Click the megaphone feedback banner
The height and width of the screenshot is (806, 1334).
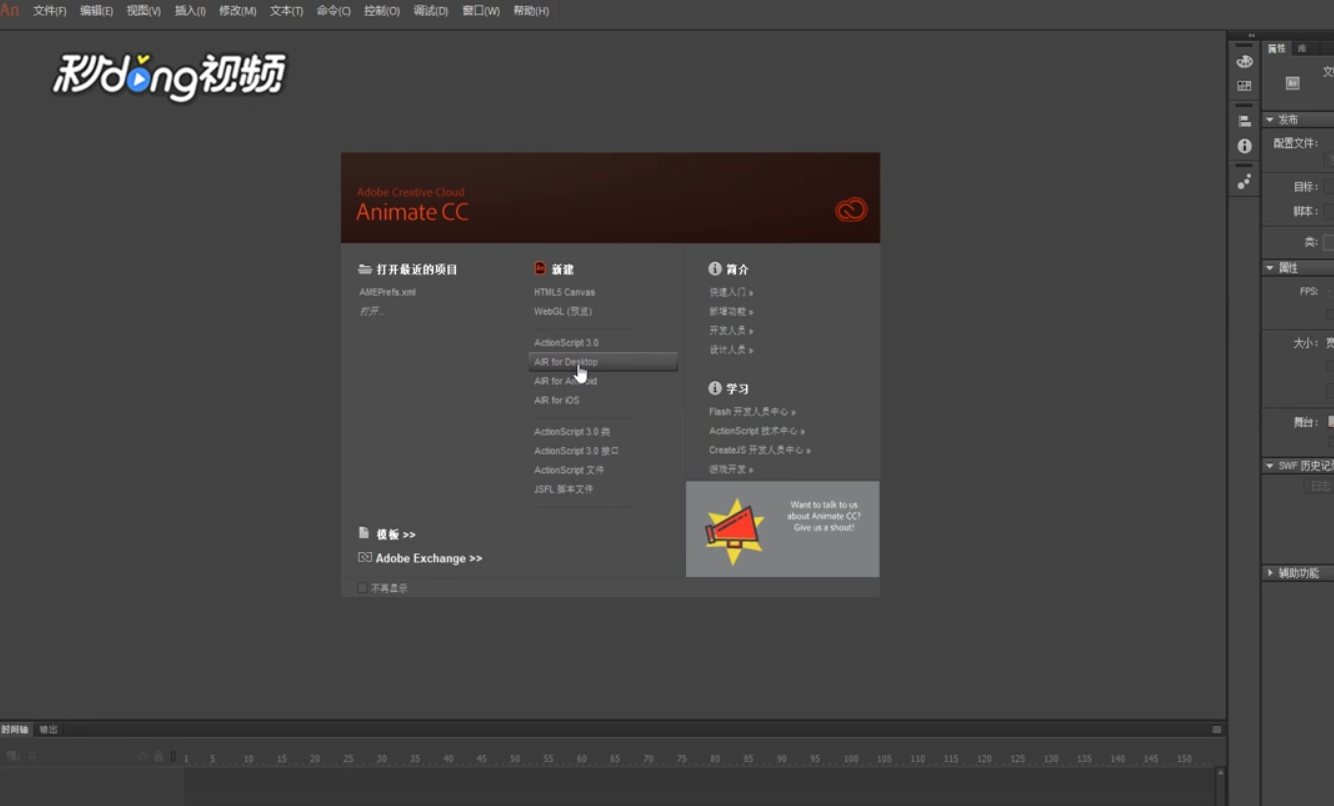[x=783, y=529]
